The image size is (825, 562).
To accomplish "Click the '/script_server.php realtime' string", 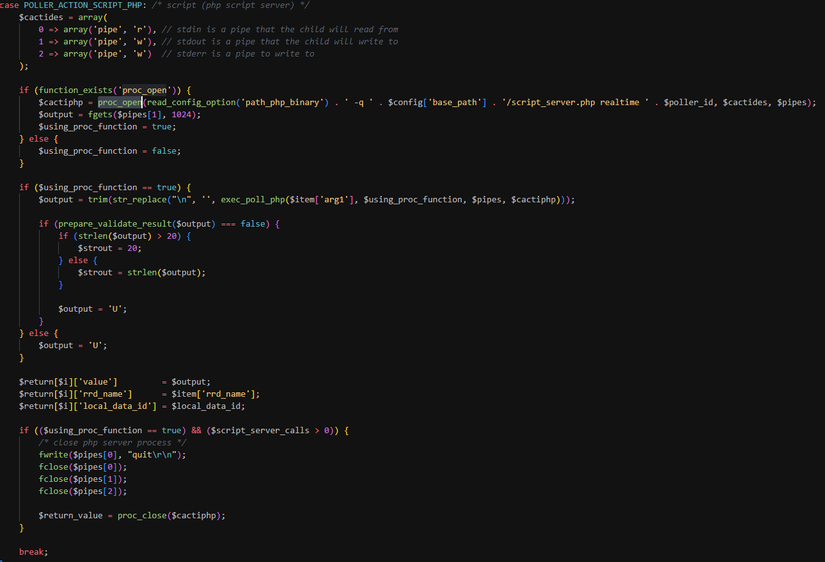I will coord(575,102).
